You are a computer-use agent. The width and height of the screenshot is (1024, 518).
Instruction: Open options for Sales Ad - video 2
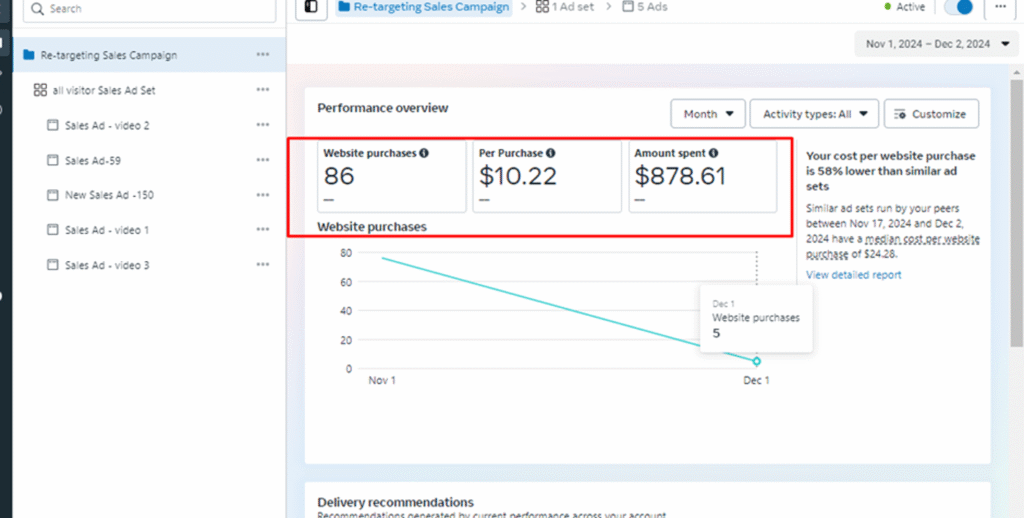click(262, 125)
